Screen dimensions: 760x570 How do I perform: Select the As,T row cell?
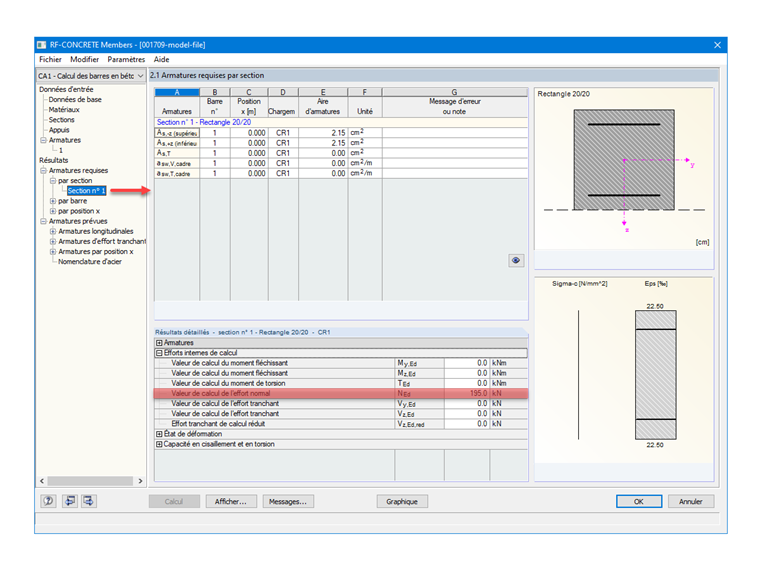(x=177, y=153)
